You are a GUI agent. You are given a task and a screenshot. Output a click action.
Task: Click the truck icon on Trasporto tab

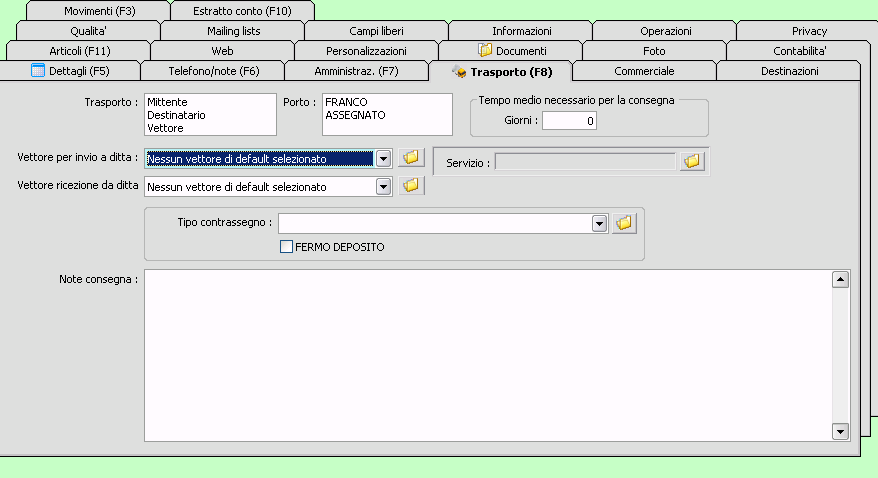tap(459, 72)
